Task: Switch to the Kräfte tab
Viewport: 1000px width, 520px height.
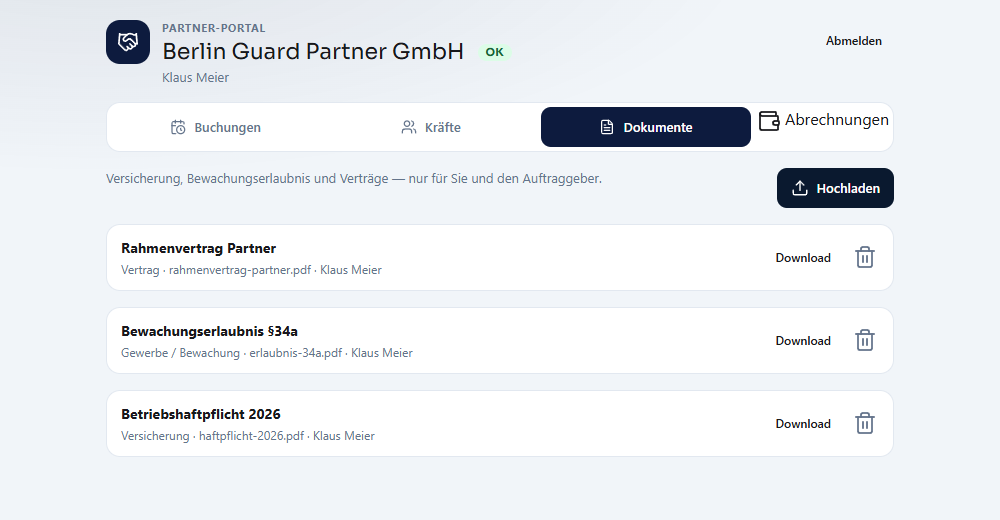Action: [430, 128]
